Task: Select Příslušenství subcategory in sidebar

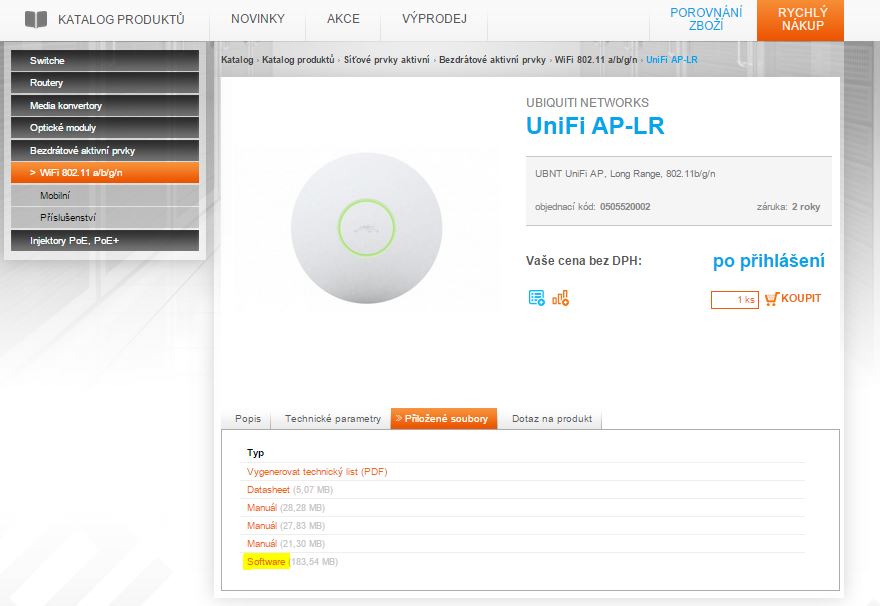Action: pyautogui.click(x=105, y=217)
